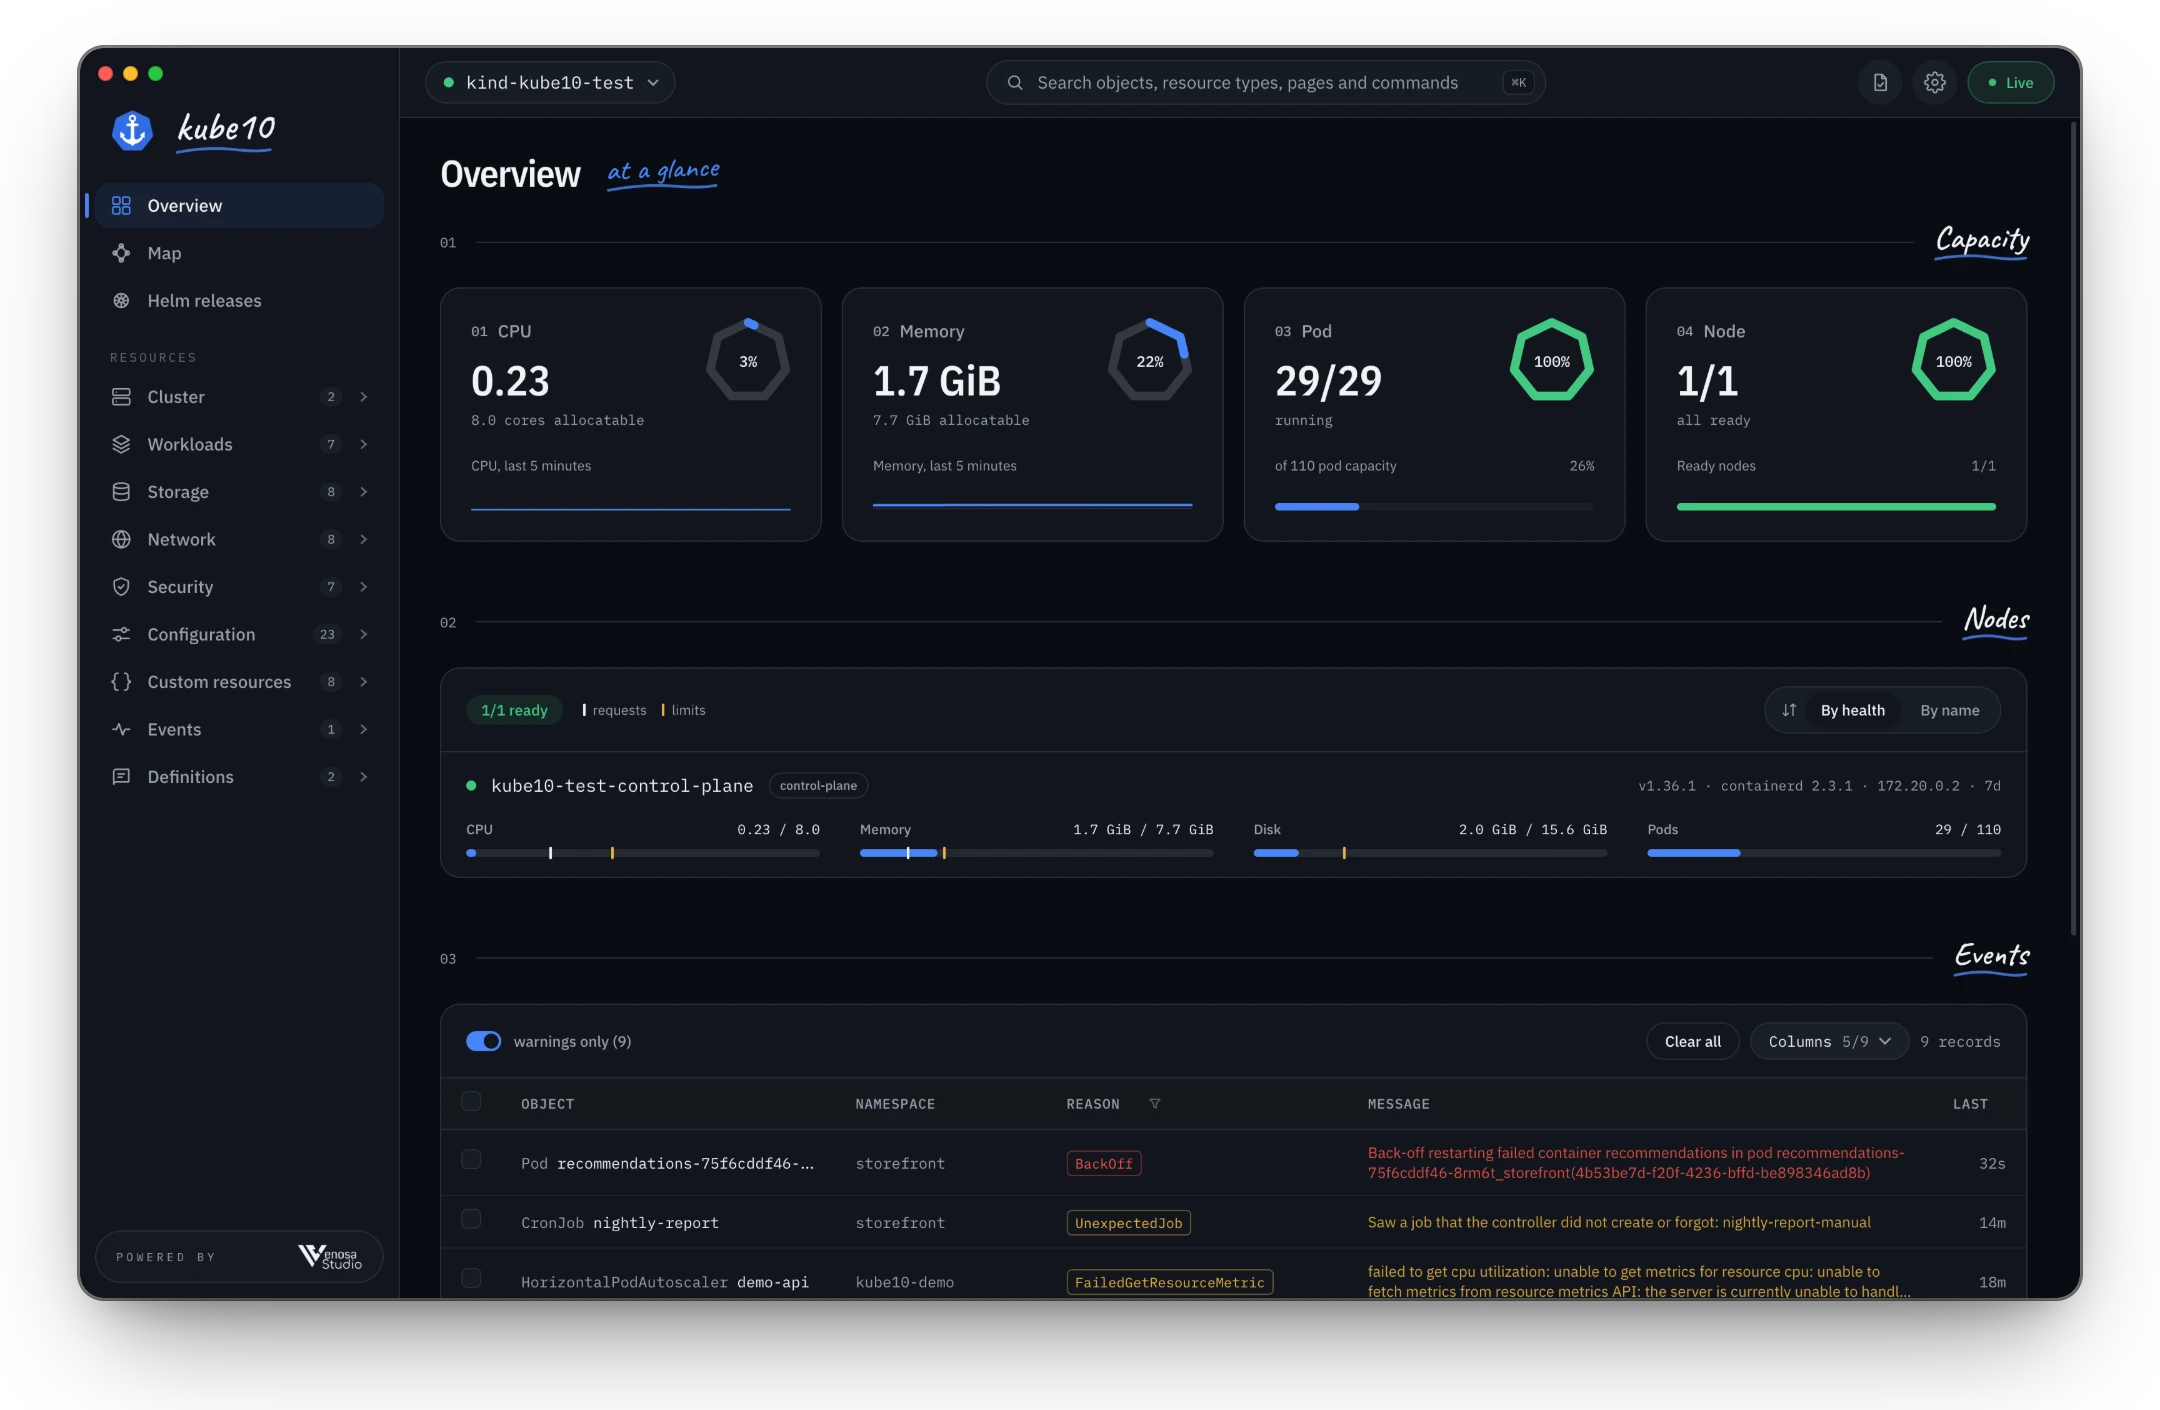Check the recommendations pod event row checkbox
Viewport: 2160px width, 1410px height.
471,1160
